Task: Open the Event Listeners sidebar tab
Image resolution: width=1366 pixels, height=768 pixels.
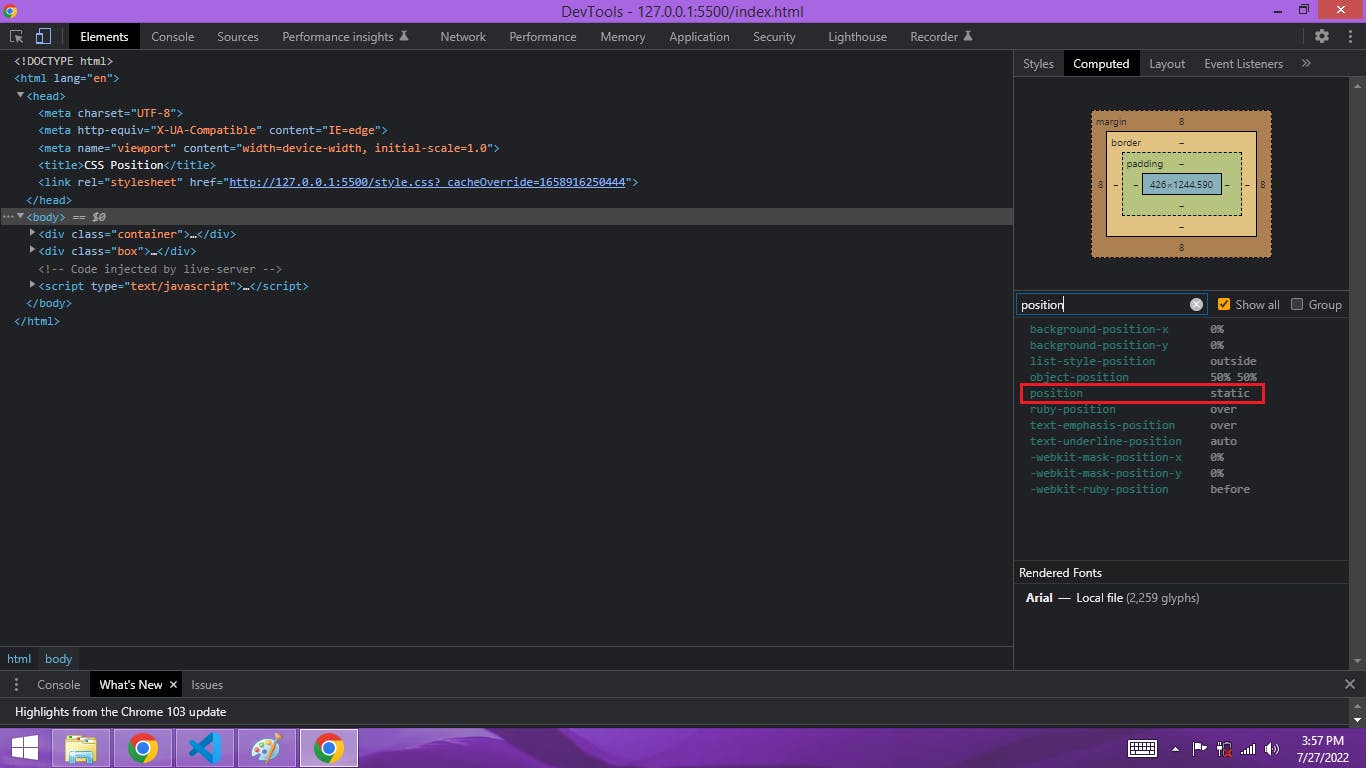Action: 1243,63
